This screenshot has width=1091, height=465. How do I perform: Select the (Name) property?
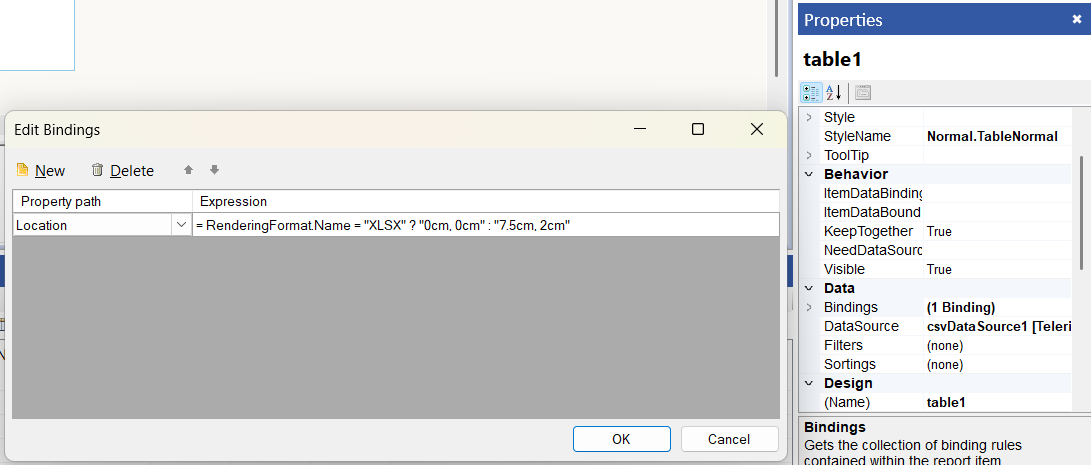click(847, 402)
